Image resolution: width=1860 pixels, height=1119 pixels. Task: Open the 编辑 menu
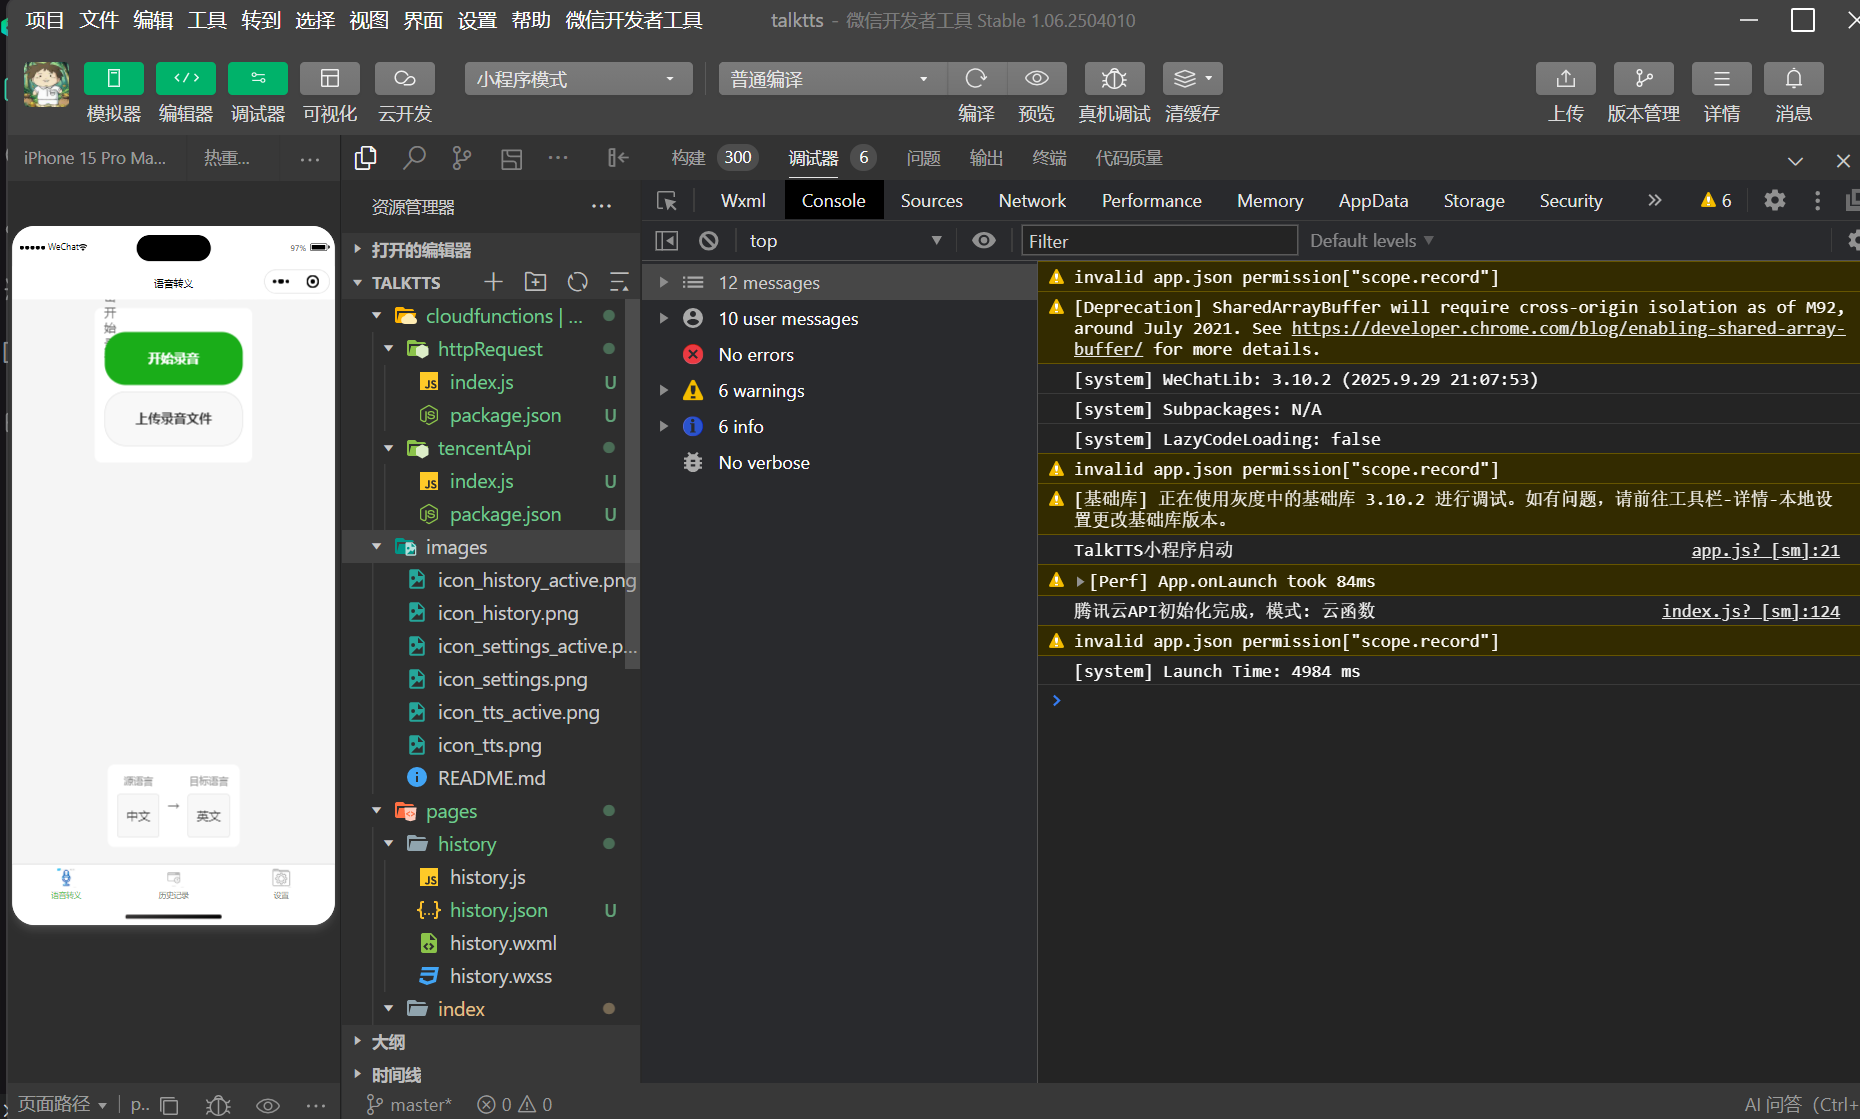pos(153,20)
